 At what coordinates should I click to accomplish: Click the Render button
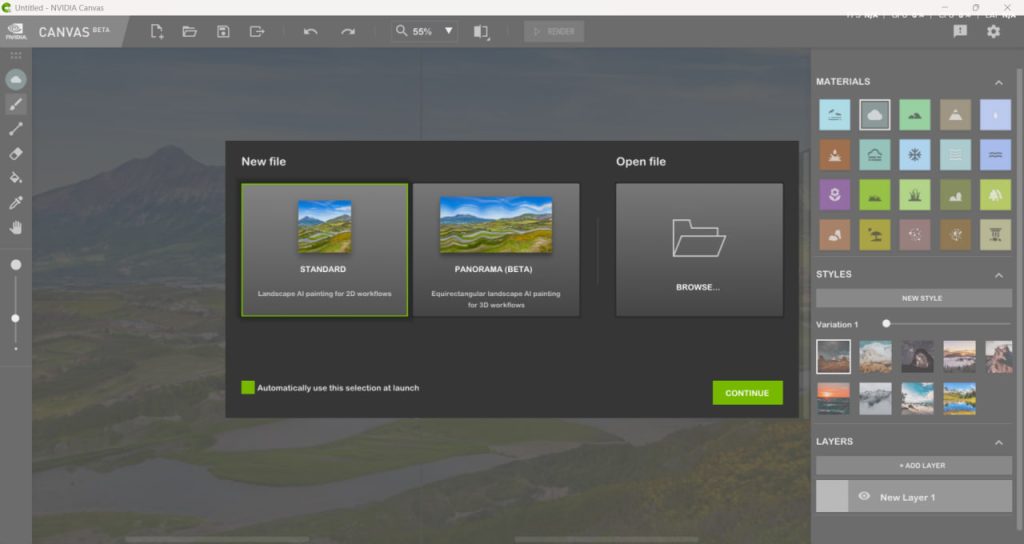coord(554,31)
